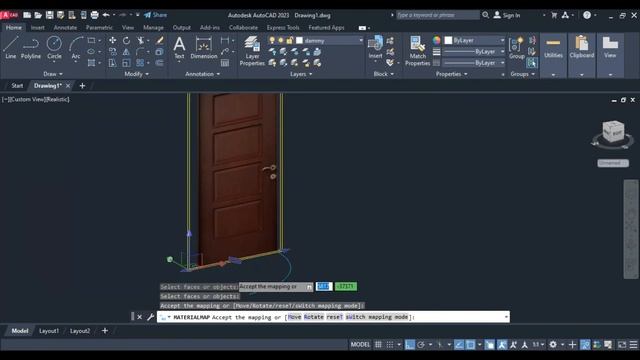Click the command line customize wrench icon

pos(151,317)
